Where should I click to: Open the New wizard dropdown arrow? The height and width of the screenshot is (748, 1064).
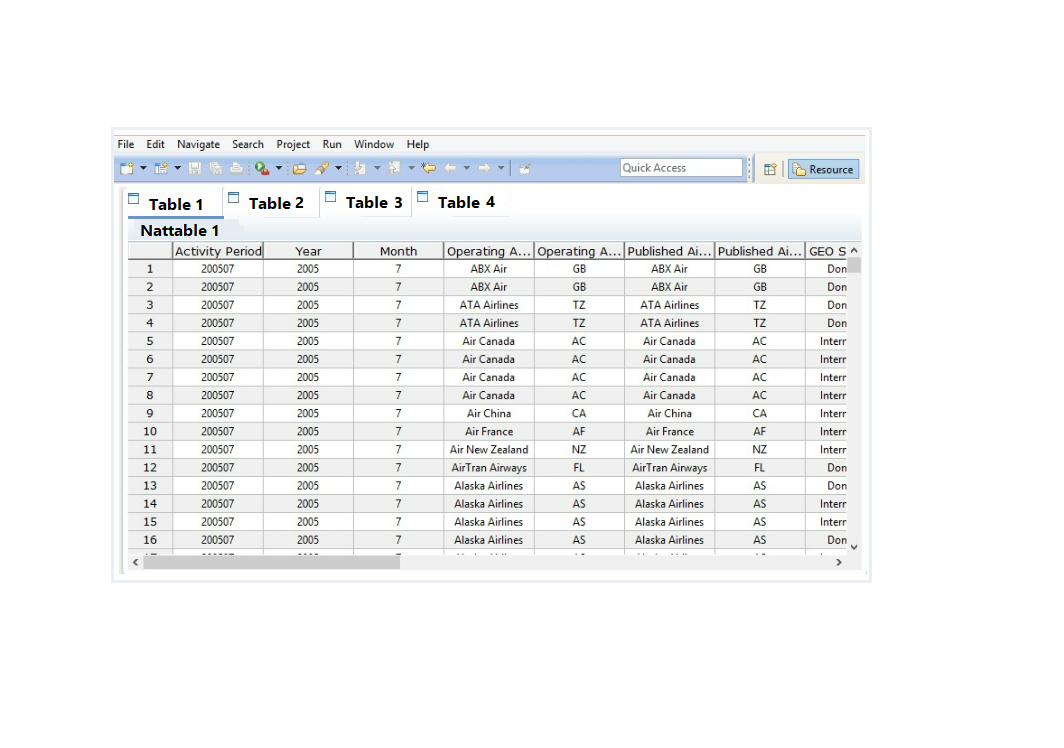coord(143,168)
